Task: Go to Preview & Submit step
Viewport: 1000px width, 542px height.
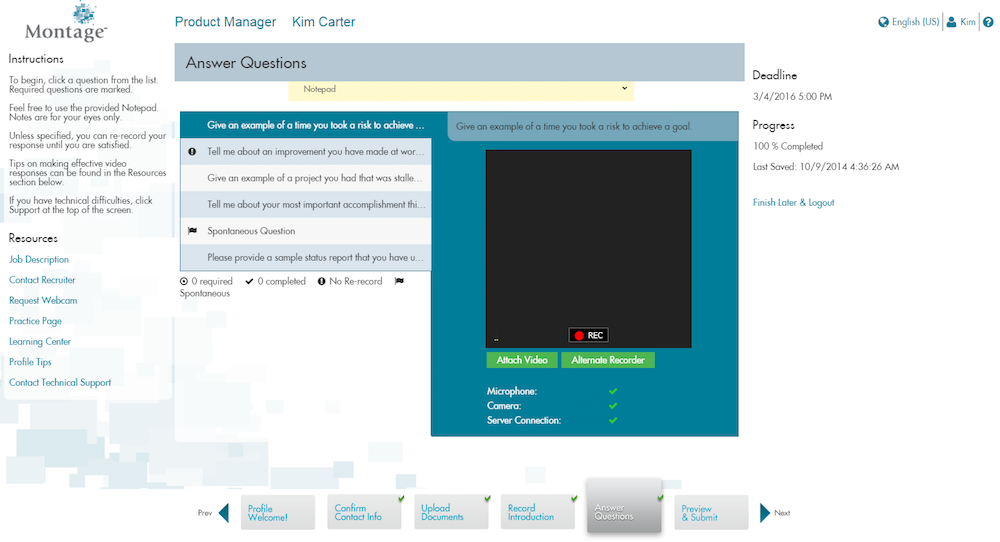Action: pos(710,513)
